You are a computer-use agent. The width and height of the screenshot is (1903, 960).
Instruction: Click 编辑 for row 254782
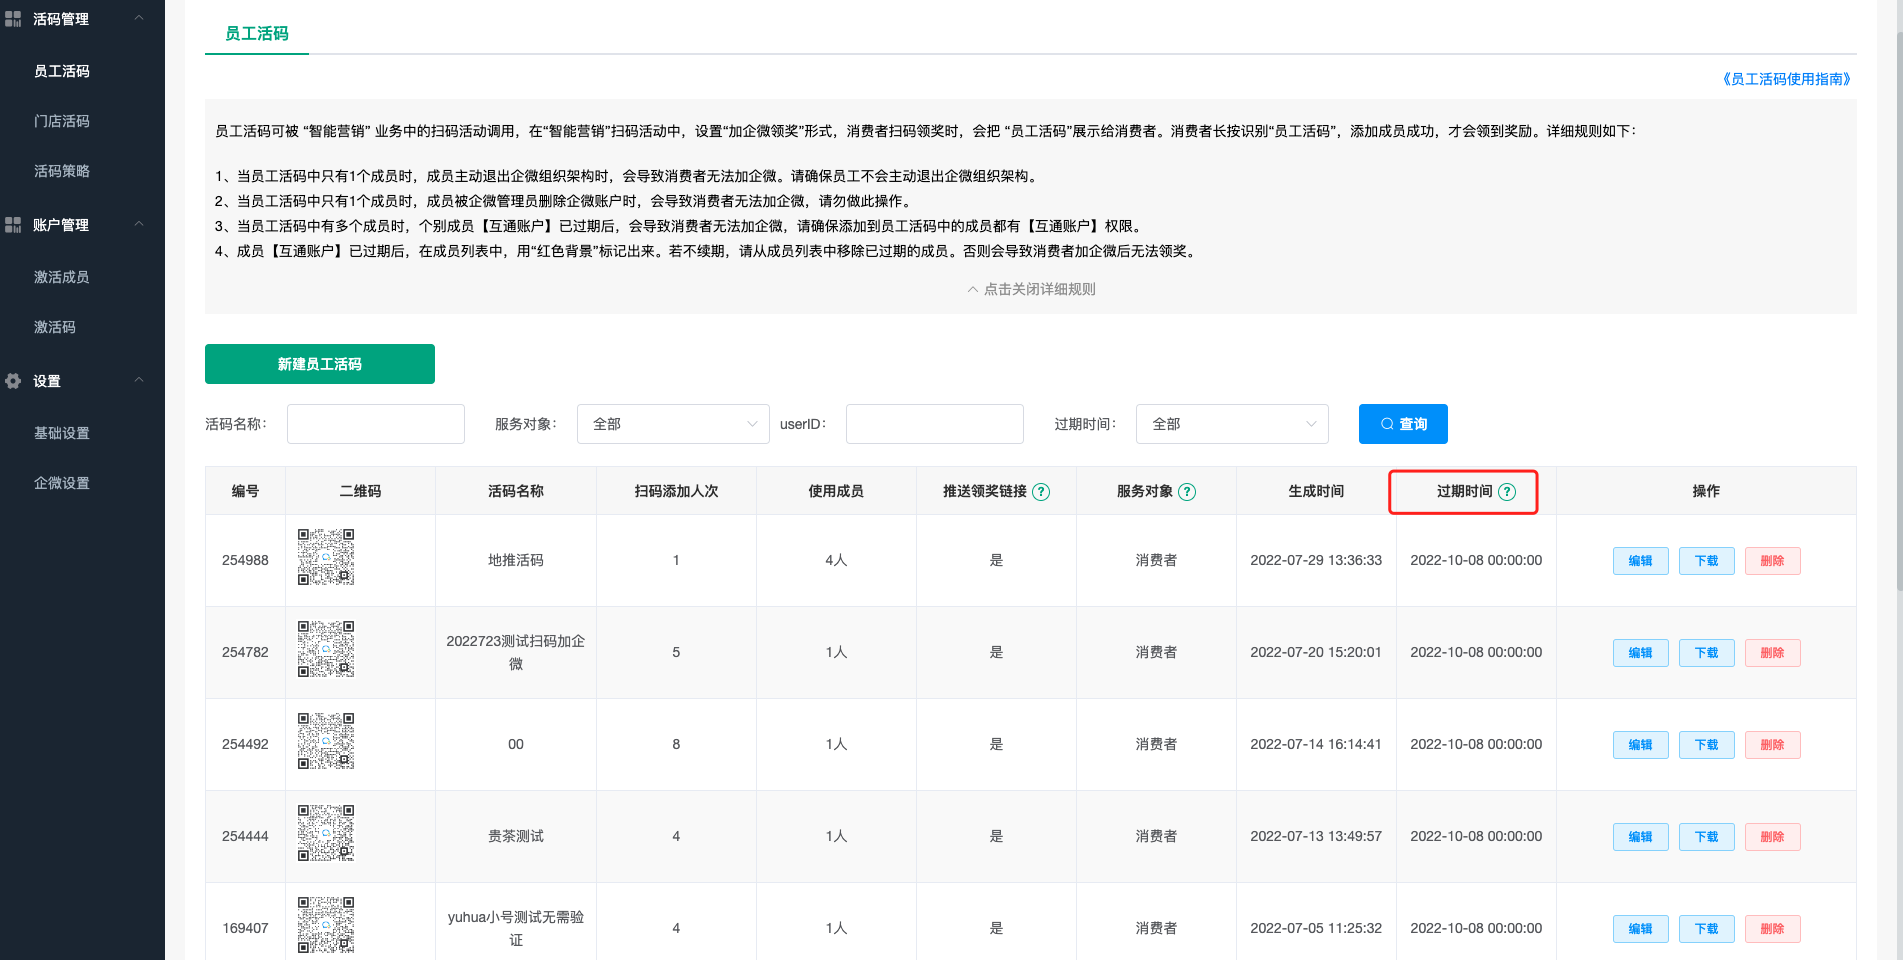(1641, 653)
